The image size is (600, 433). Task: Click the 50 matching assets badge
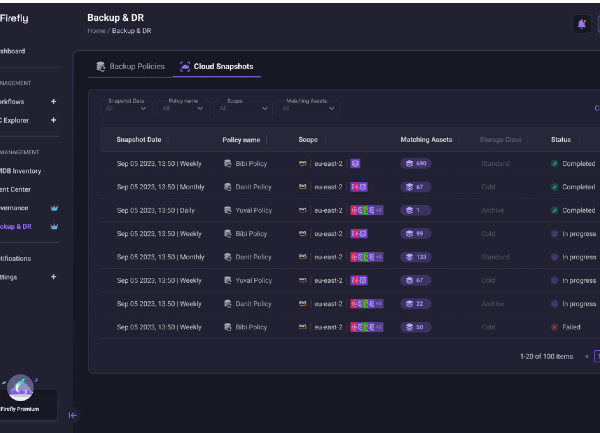tap(416, 327)
